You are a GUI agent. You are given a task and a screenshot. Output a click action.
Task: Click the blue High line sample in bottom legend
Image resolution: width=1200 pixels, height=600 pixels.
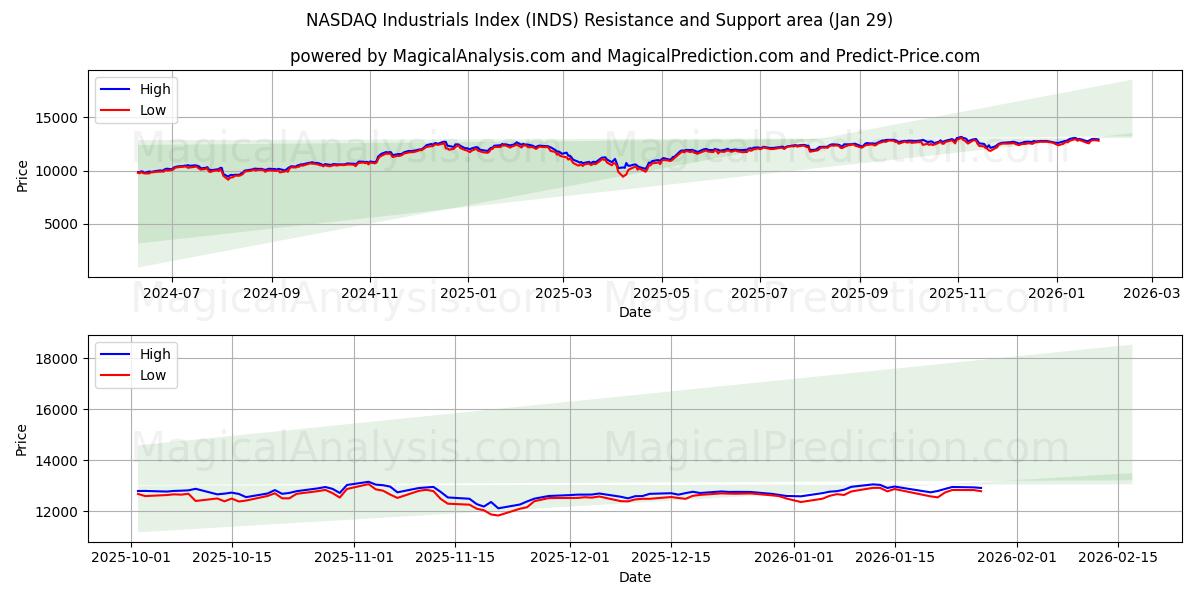(116, 353)
